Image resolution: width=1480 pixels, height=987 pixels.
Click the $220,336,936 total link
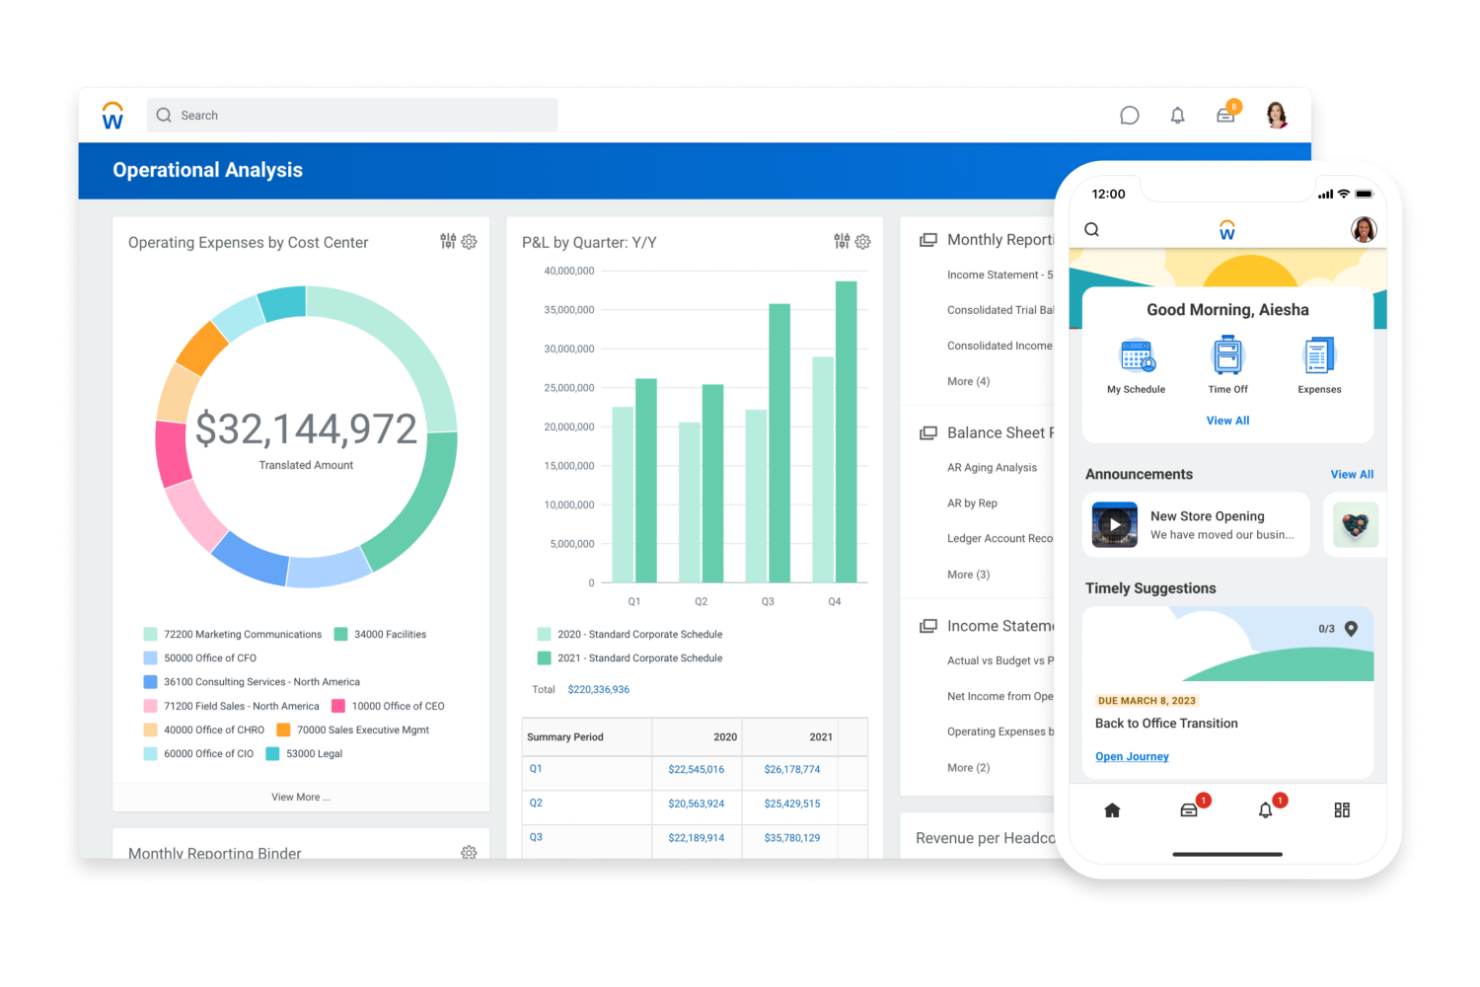point(598,689)
